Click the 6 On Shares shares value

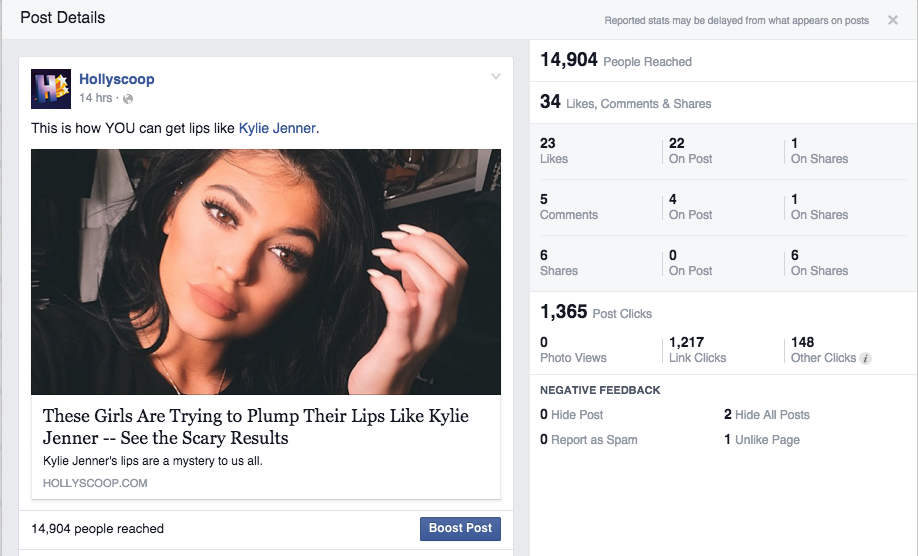click(x=819, y=263)
